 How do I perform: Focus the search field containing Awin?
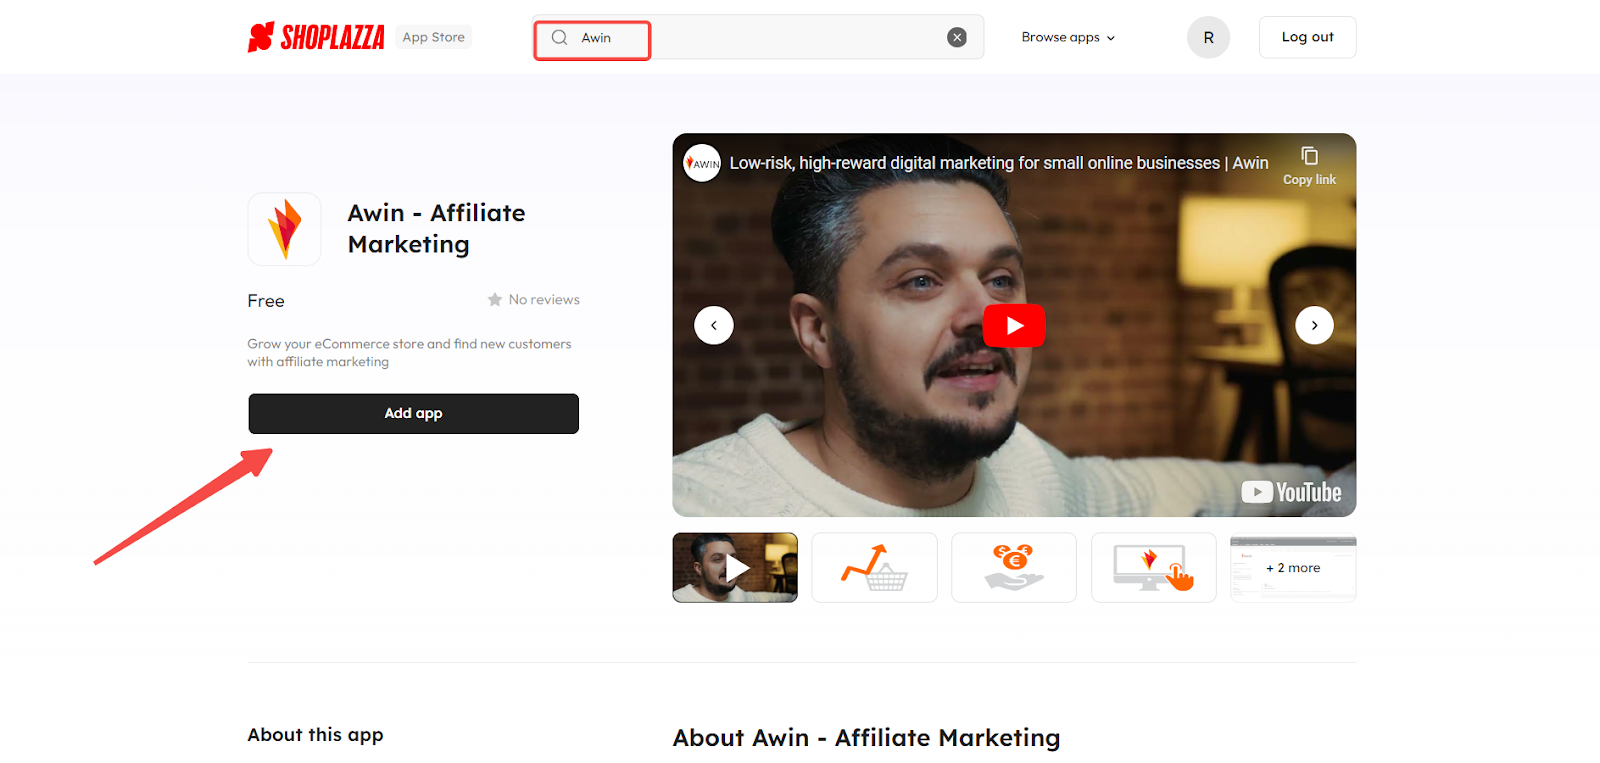point(758,37)
